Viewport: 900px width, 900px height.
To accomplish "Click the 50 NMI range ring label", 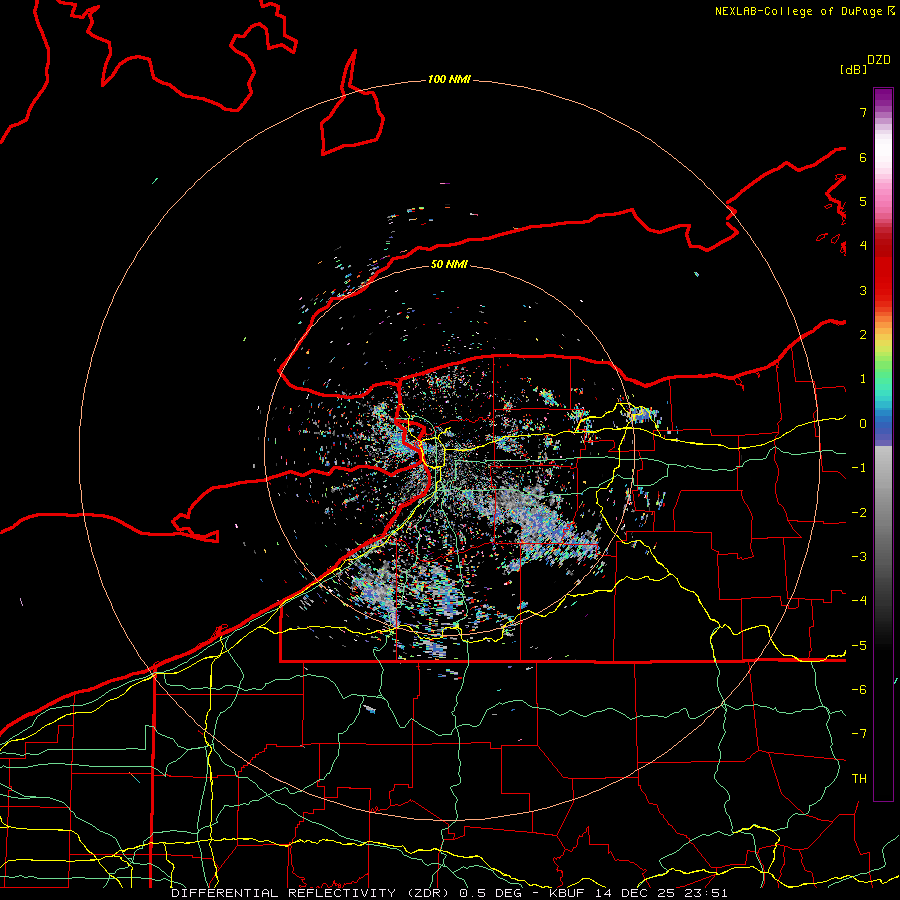I will [449, 264].
